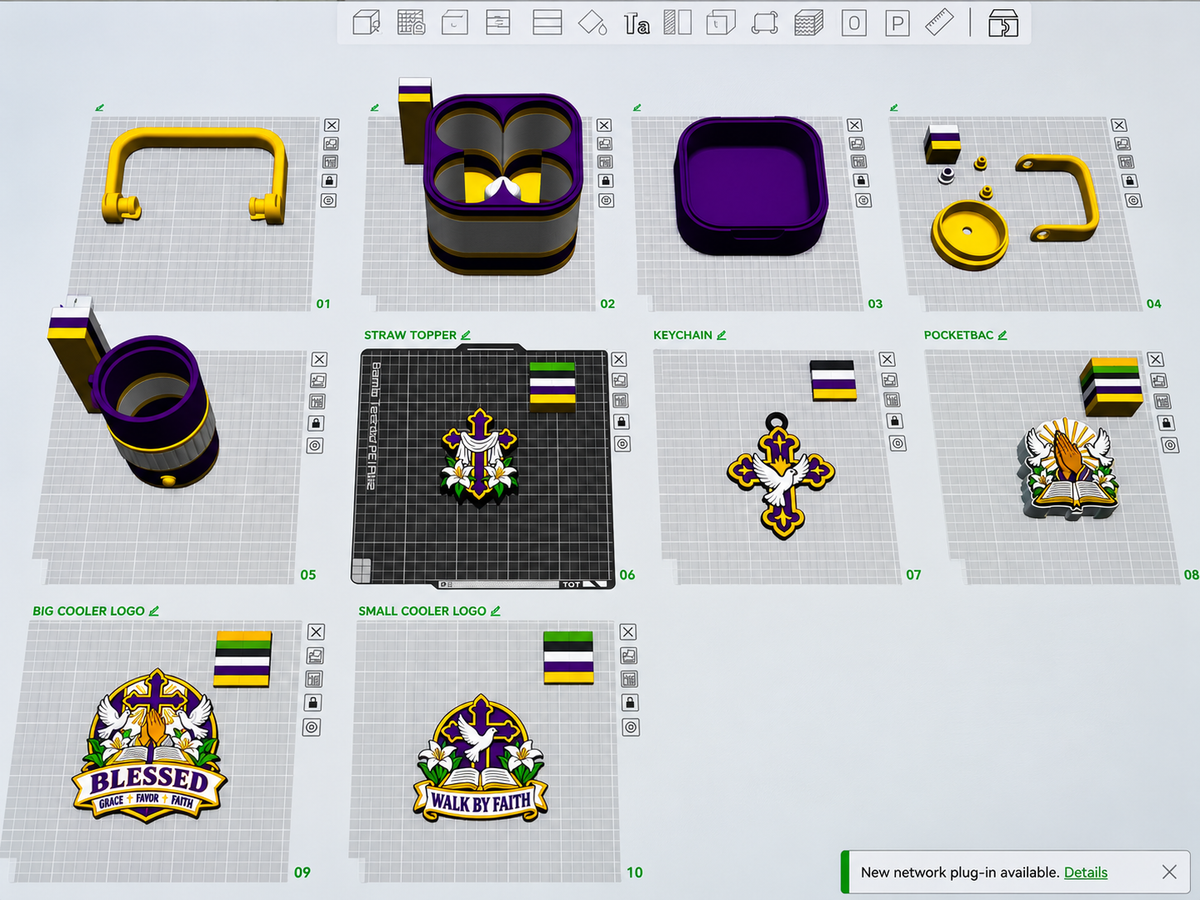Select the ruler measure tool
The width and height of the screenshot is (1200, 900).
(939, 22)
